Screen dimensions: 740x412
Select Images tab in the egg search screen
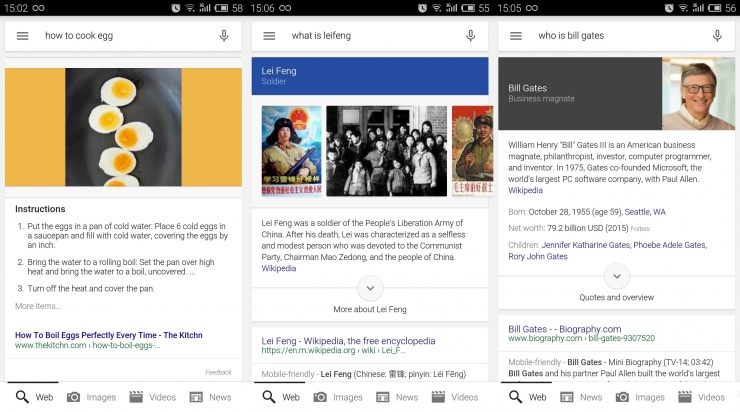pyautogui.click(x=91, y=397)
